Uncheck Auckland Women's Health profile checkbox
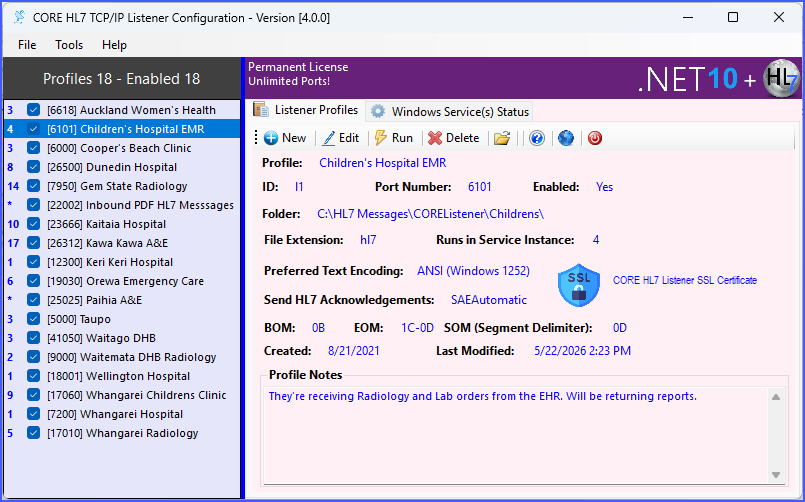Image resolution: width=805 pixels, height=502 pixels. [x=33, y=110]
